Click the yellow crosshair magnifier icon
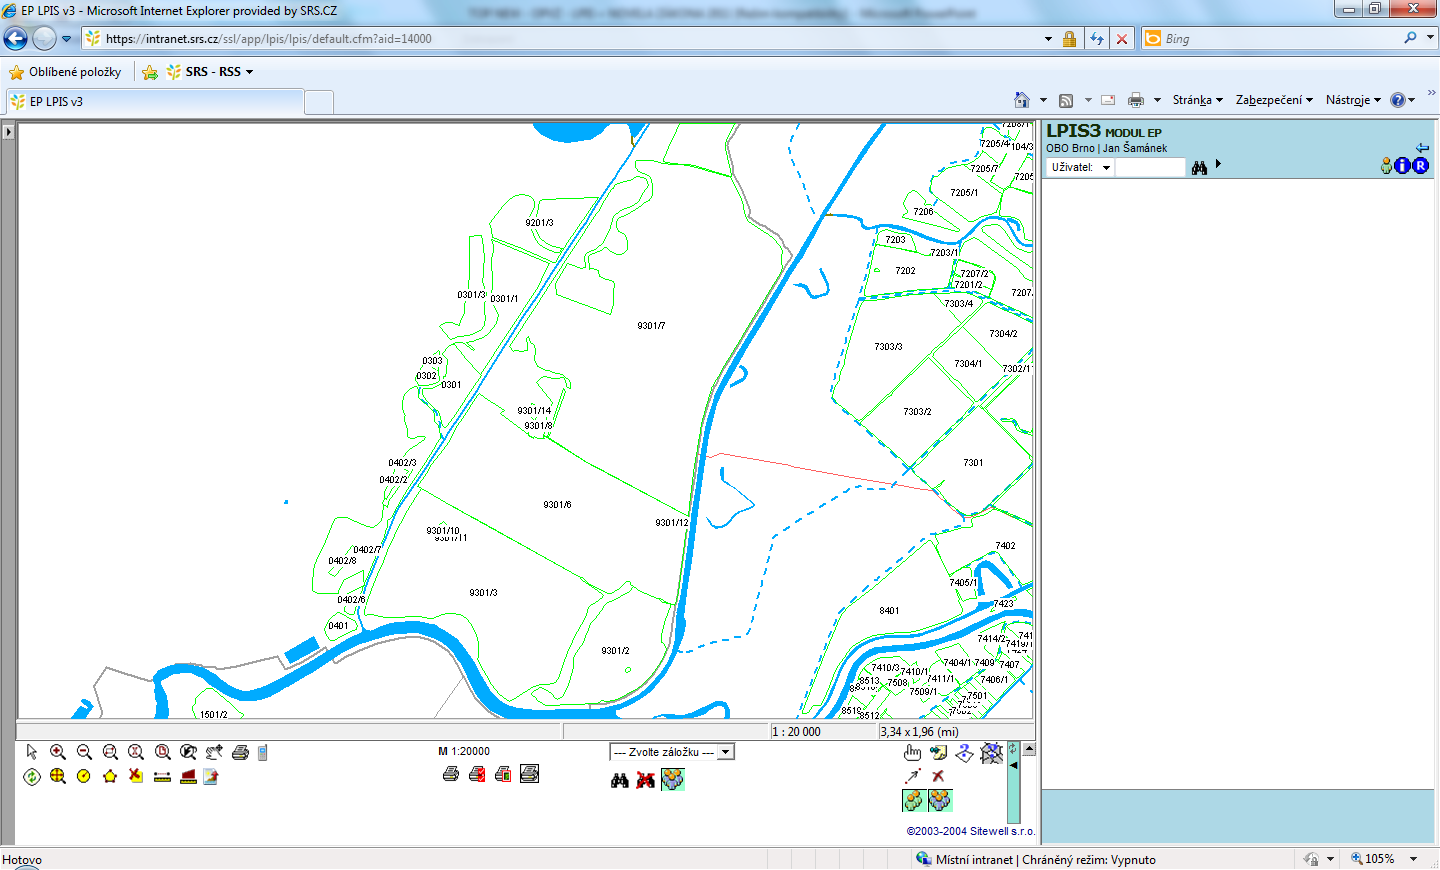 click(x=58, y=776)
